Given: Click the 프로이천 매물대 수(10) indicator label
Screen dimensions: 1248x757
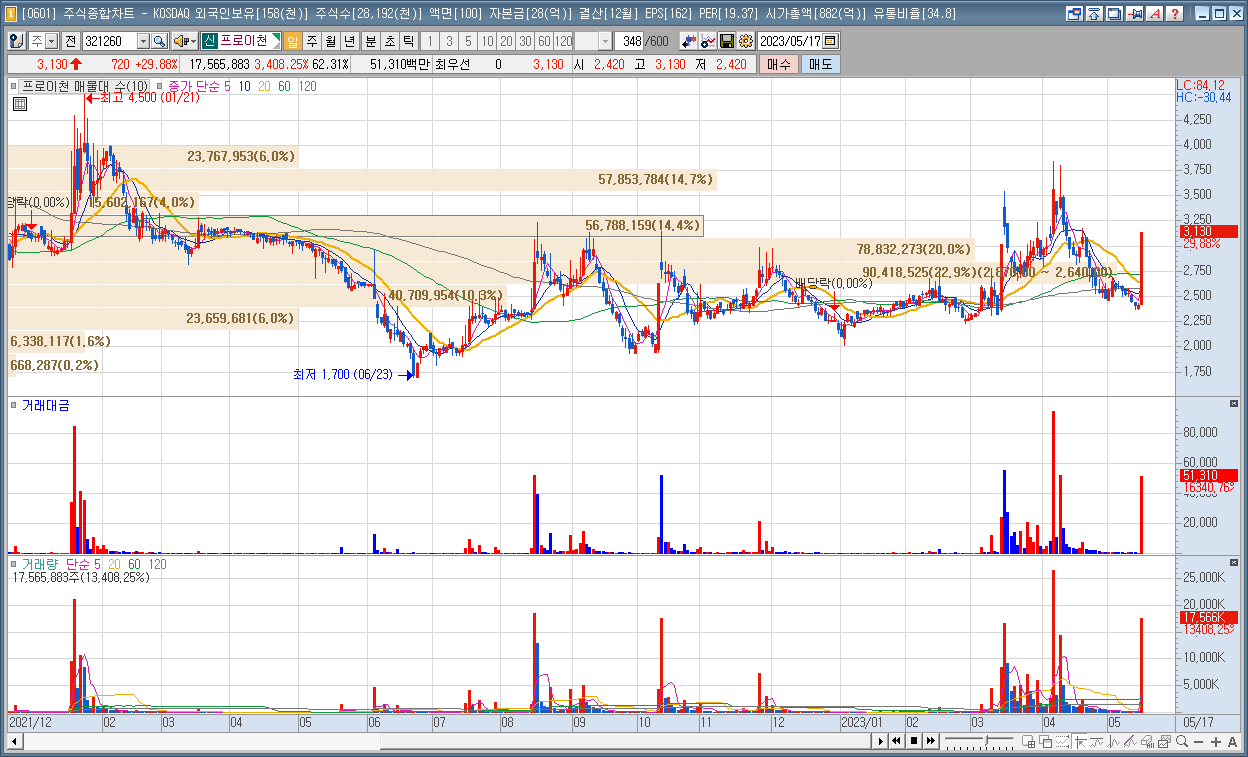Looking at the screenshot, I should 85,87.
